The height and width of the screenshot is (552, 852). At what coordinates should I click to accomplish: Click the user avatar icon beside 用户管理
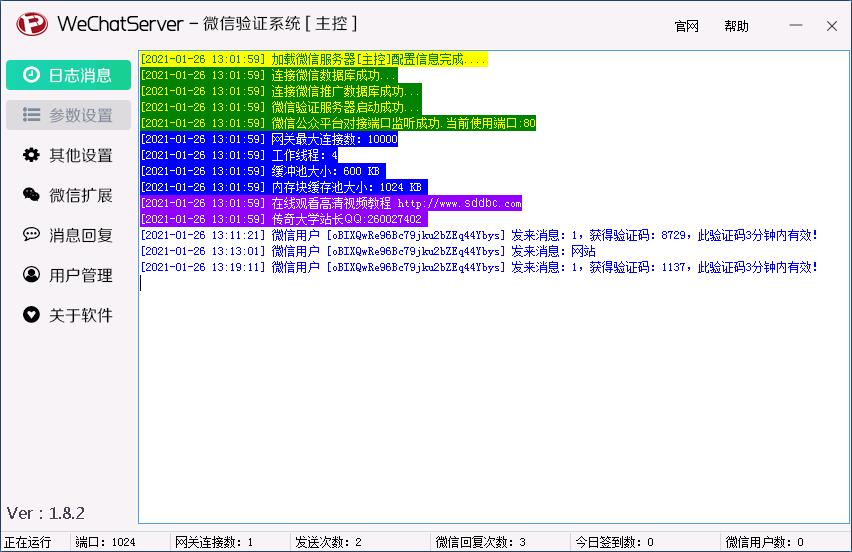click(x=31, y=274)
